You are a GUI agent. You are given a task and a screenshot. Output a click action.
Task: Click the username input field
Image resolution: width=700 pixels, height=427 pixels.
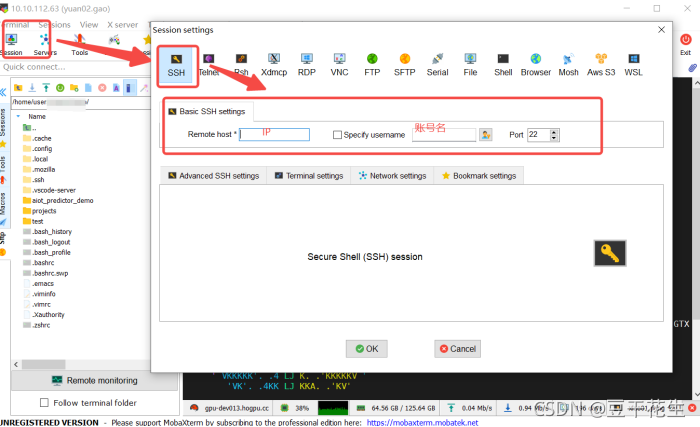pyautogui.click(x=444, y=134)
